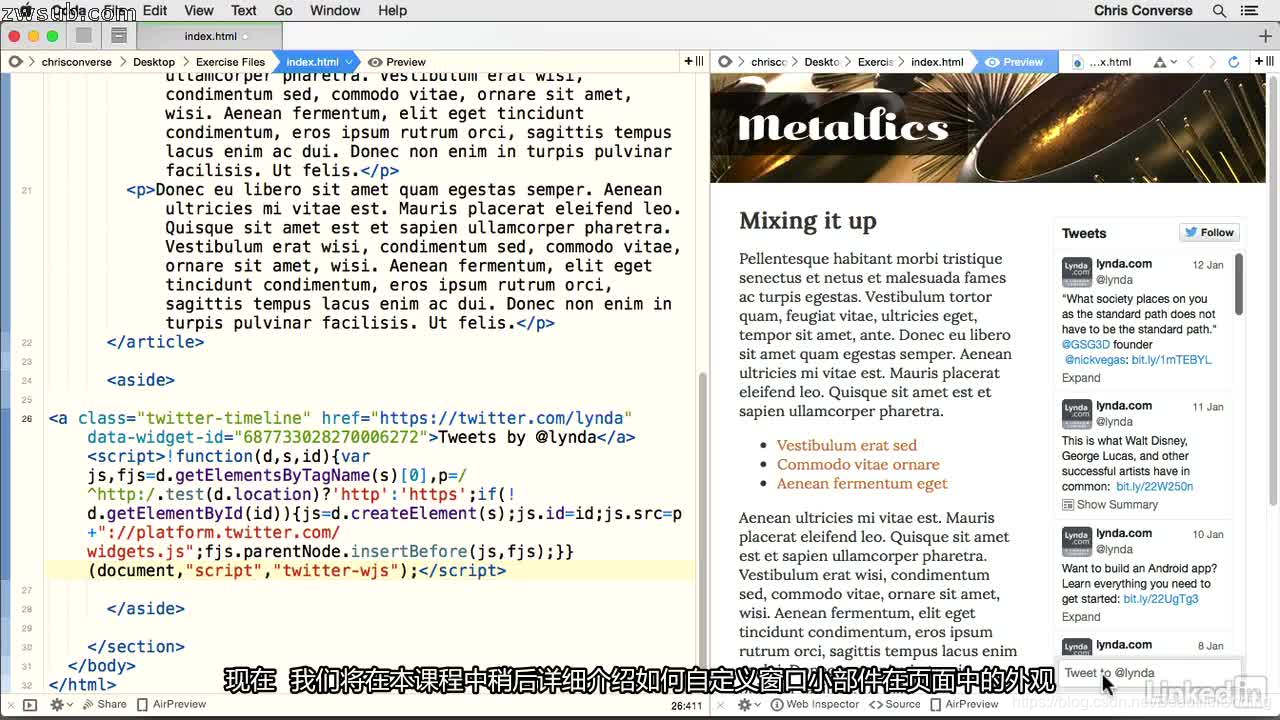Open the @GSG3D mention link
This screenshot has width=1280, height=720.
pyautogui.click(x=1086, y=344)
